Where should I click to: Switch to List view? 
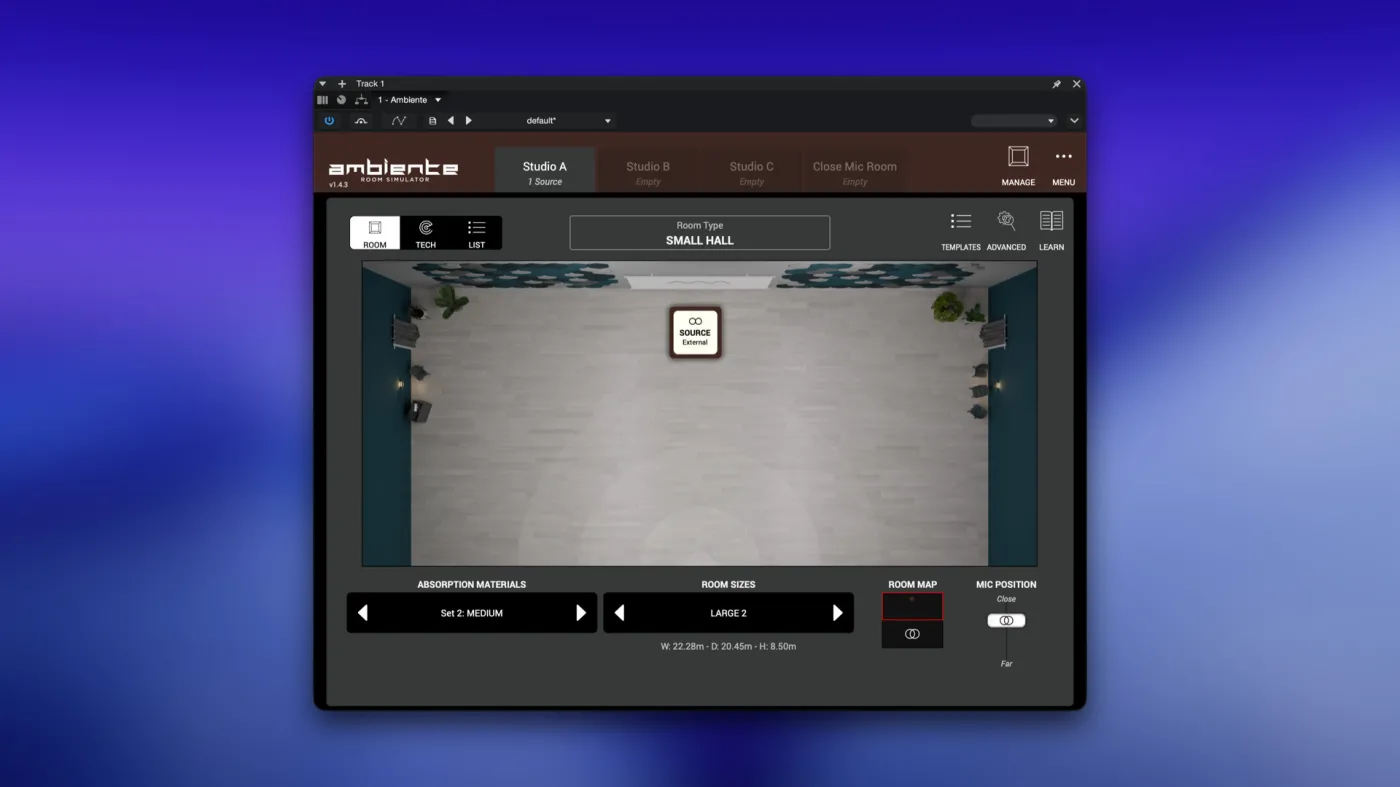pyautogui.click(x=477, y=233)
